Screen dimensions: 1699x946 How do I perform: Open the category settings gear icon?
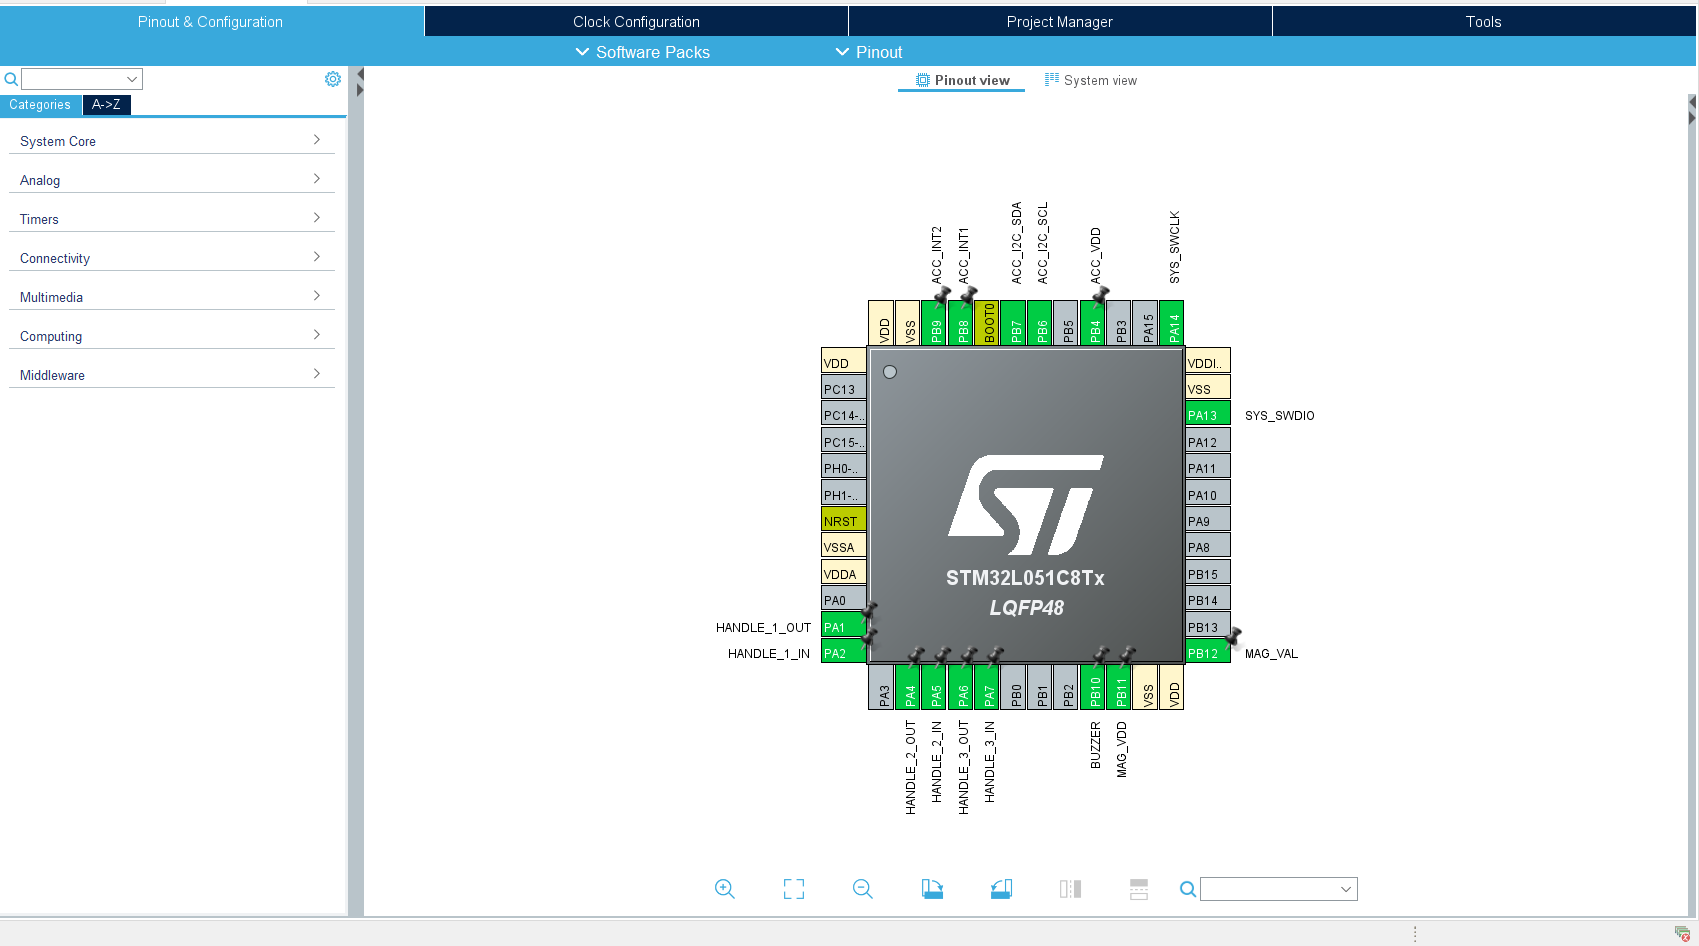(333, 79)
